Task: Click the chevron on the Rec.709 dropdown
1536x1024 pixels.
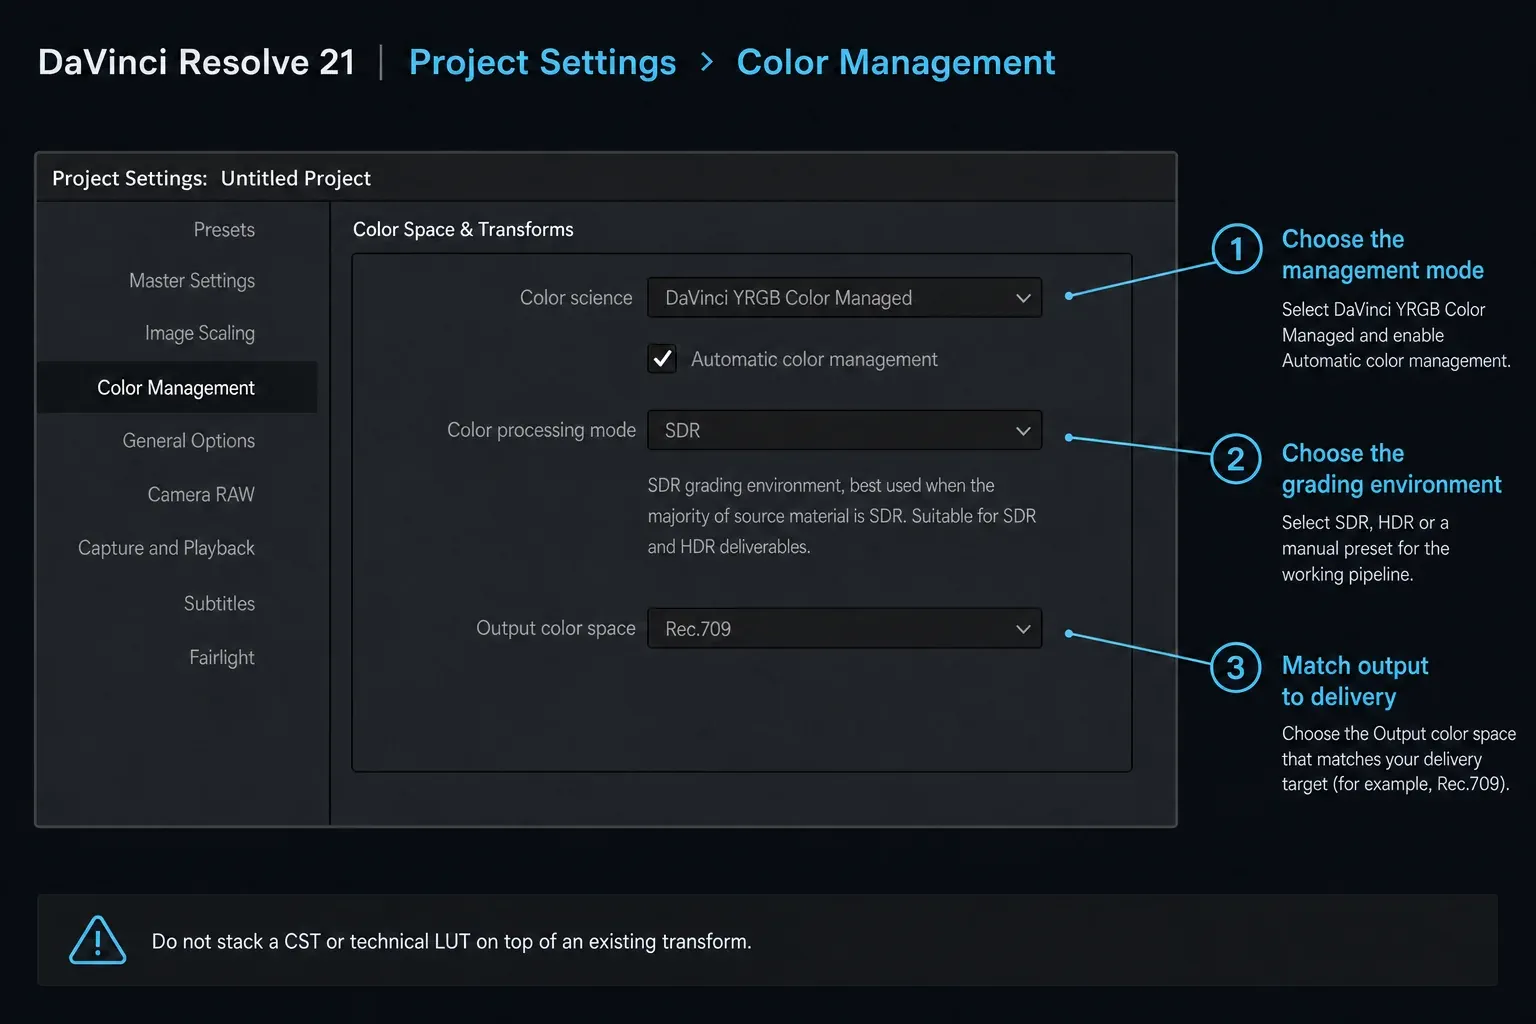Action: point(1023,629)
